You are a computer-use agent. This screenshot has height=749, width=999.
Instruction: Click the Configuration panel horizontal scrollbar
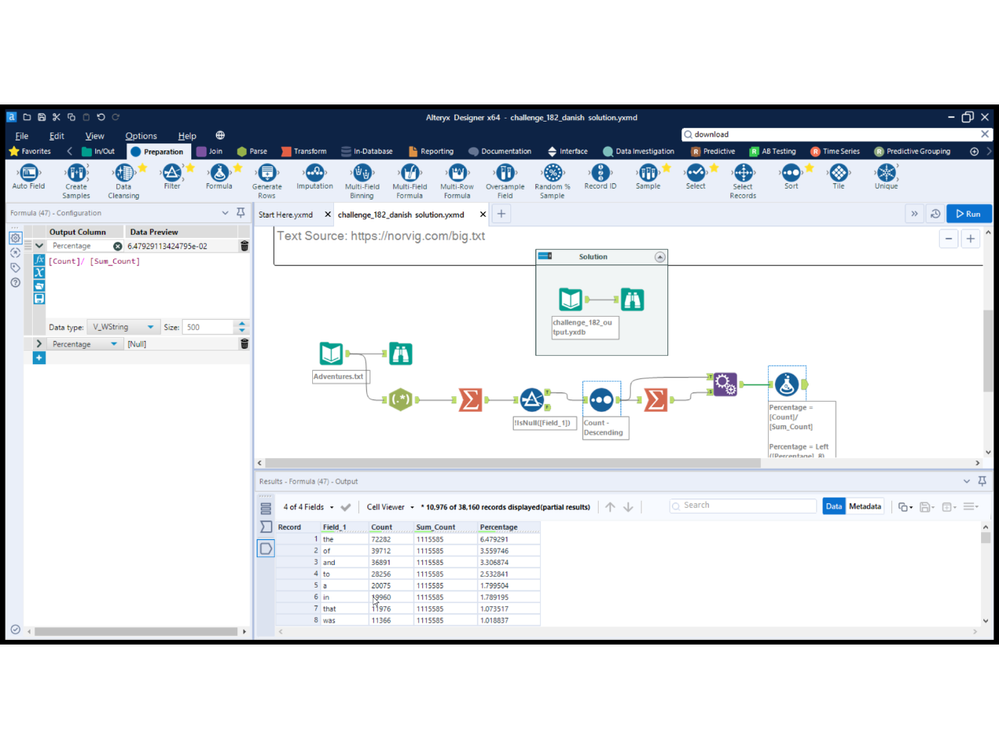point(136,632)
